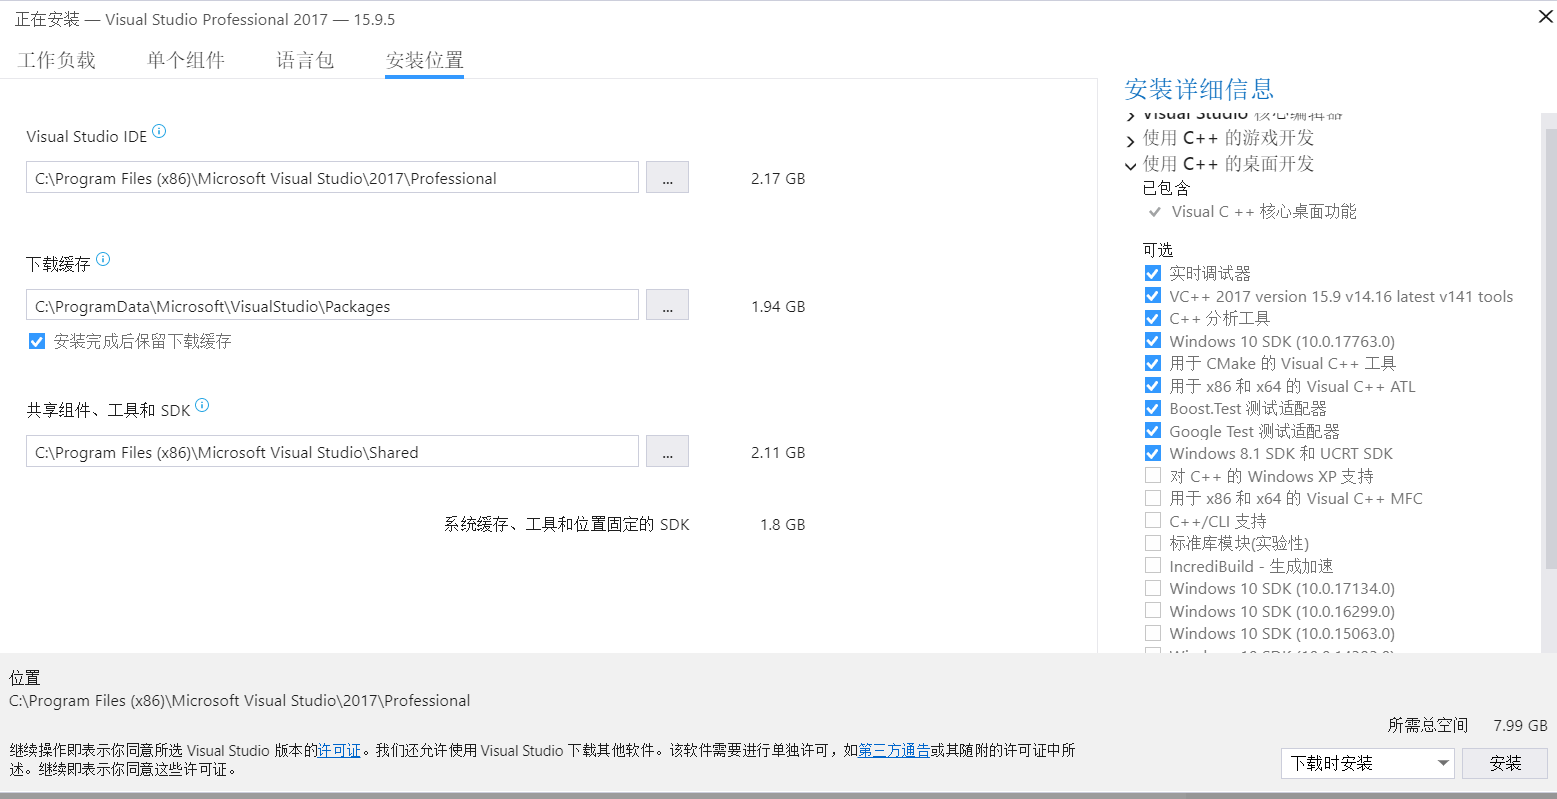Viewport: 1557px width, 799px height.
Task: Click the 2.11 GB size value
Action: pos(778,452)
